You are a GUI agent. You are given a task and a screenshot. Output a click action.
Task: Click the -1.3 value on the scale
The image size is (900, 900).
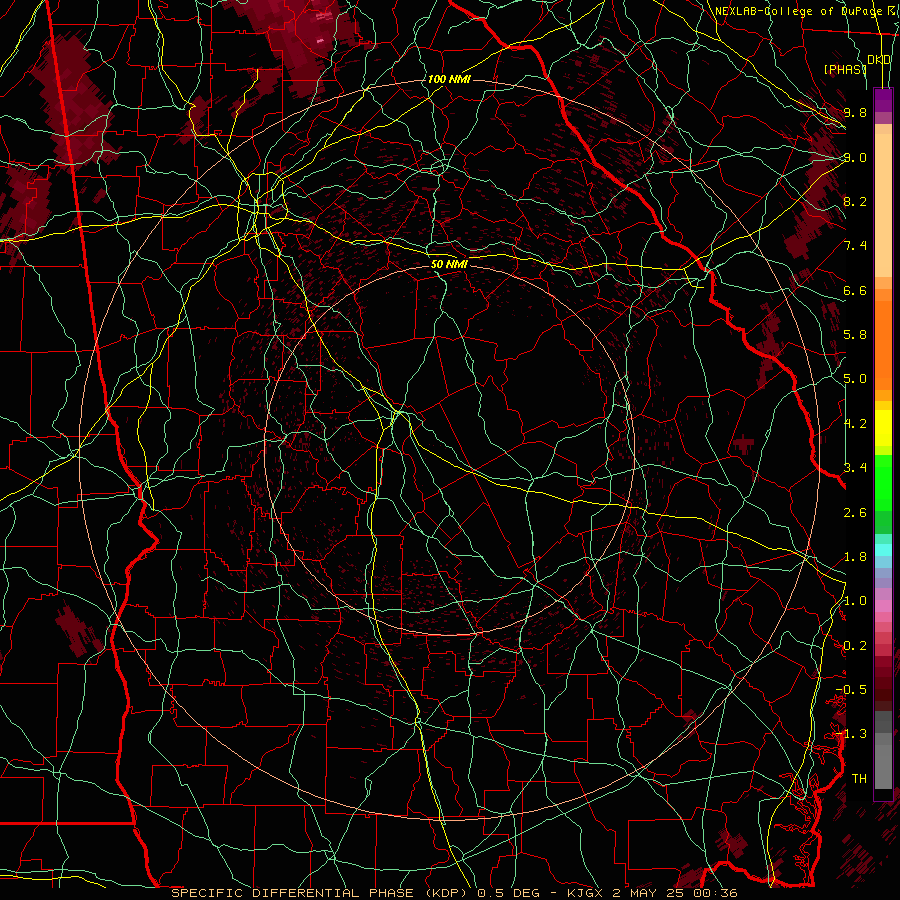point(851,734)
